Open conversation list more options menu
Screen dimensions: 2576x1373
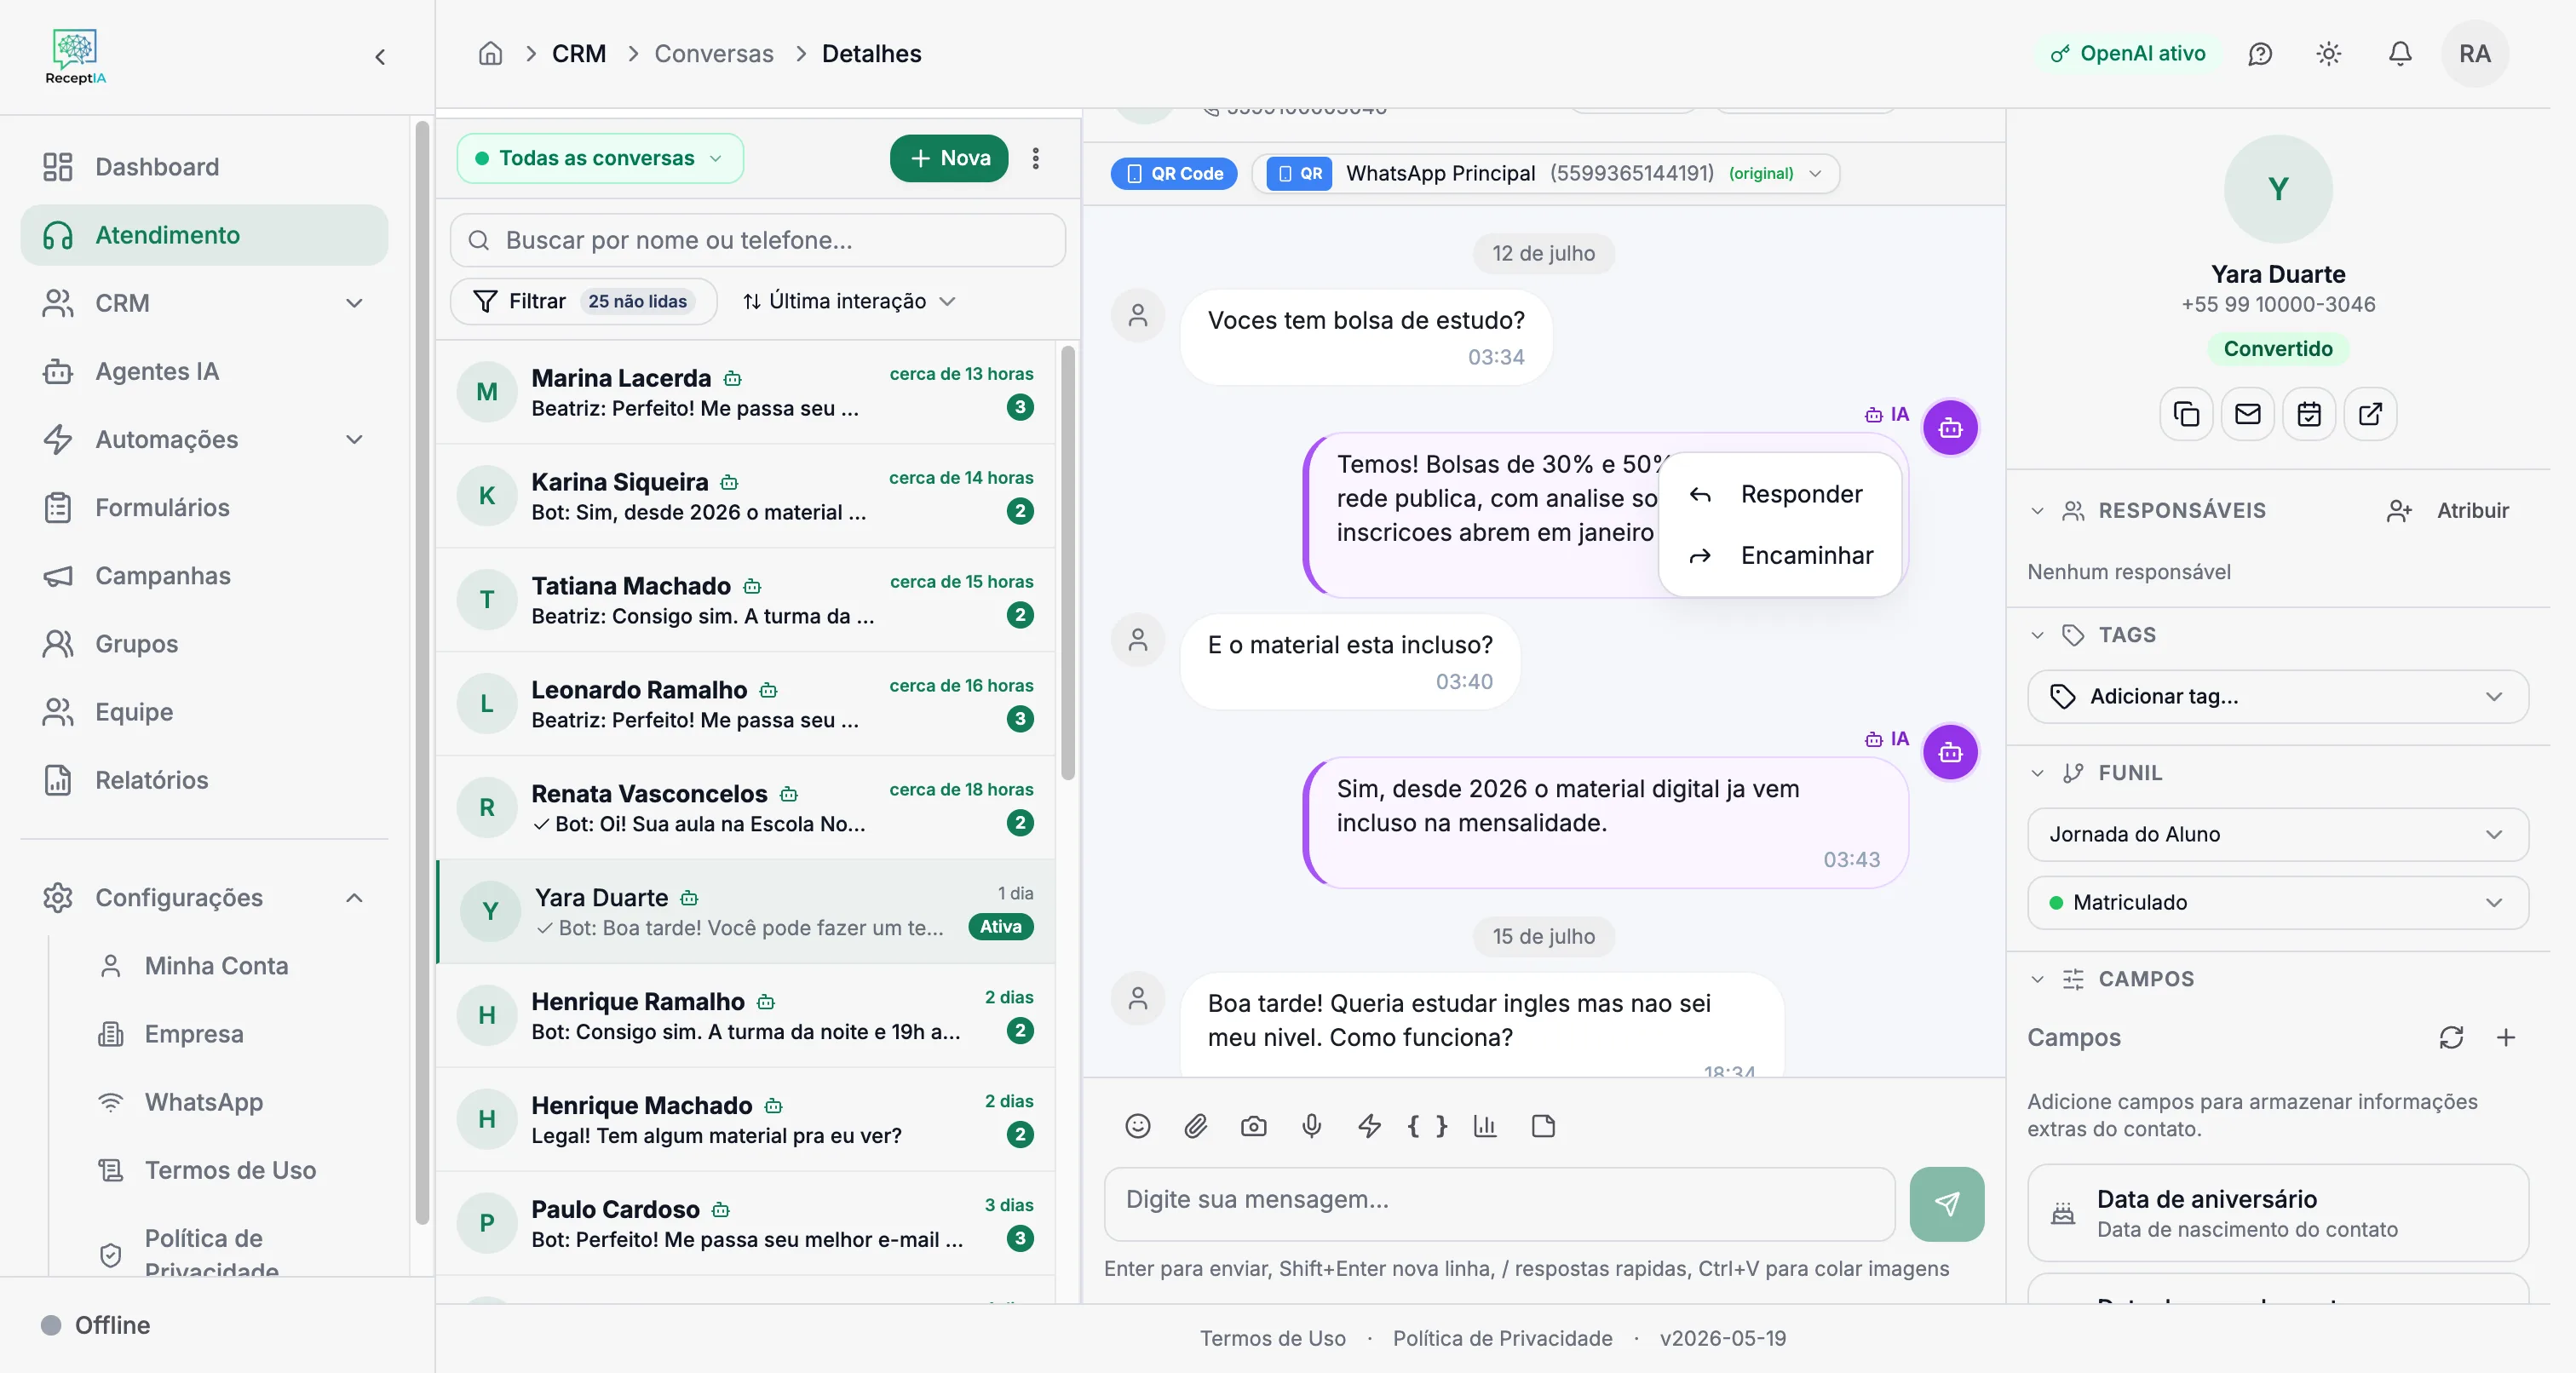[x=1036, y=158]
